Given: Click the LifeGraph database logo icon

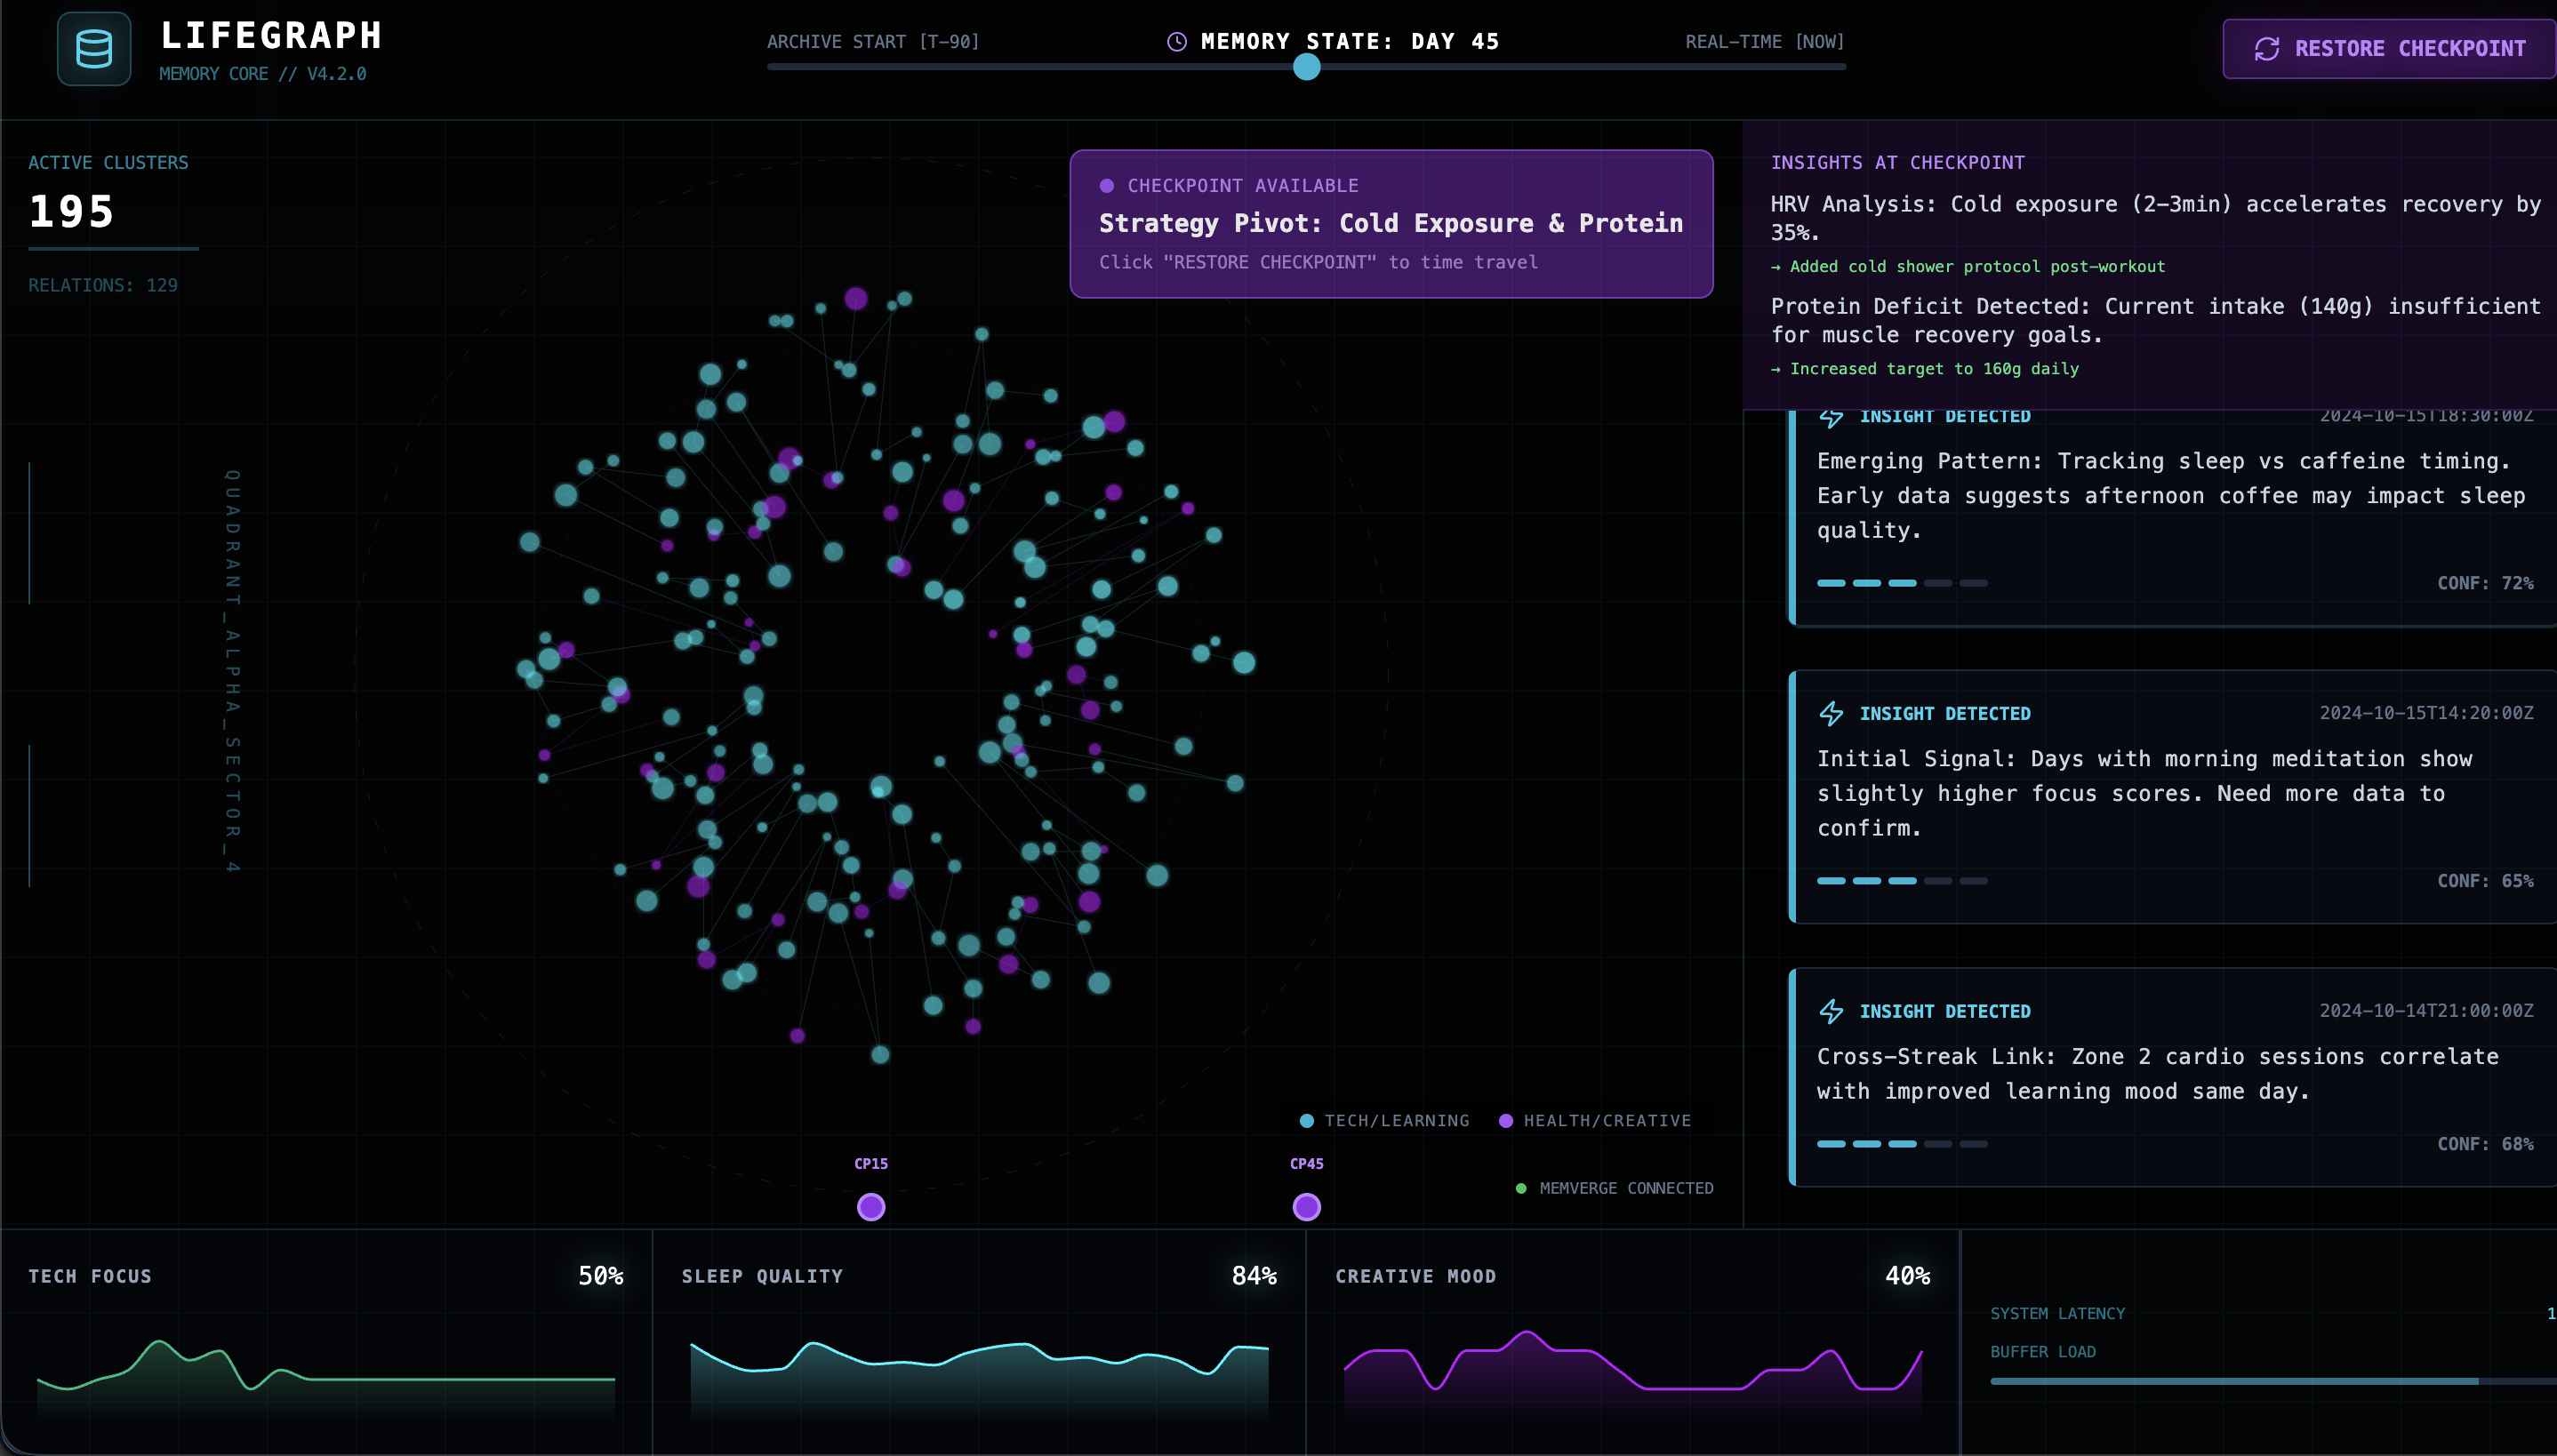Looking at the screenshot, I should pyautogui.click(x=94, y=49).
